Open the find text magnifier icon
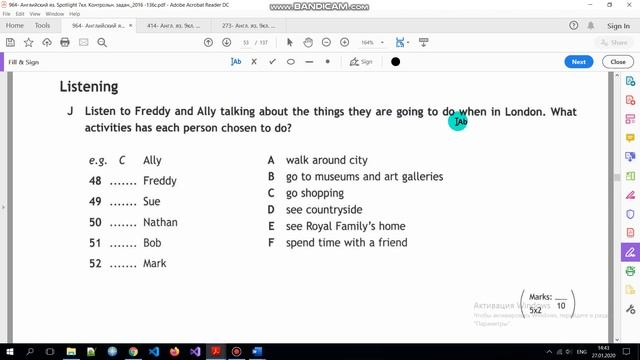This screenshot has height=360, width=640. [102, 42]
